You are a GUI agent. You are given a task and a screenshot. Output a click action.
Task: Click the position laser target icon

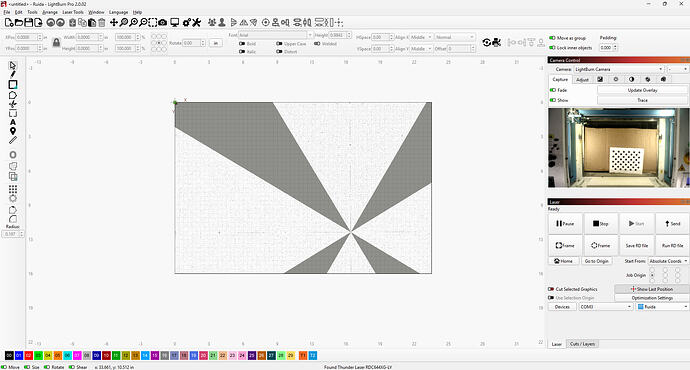coord(265,22)
